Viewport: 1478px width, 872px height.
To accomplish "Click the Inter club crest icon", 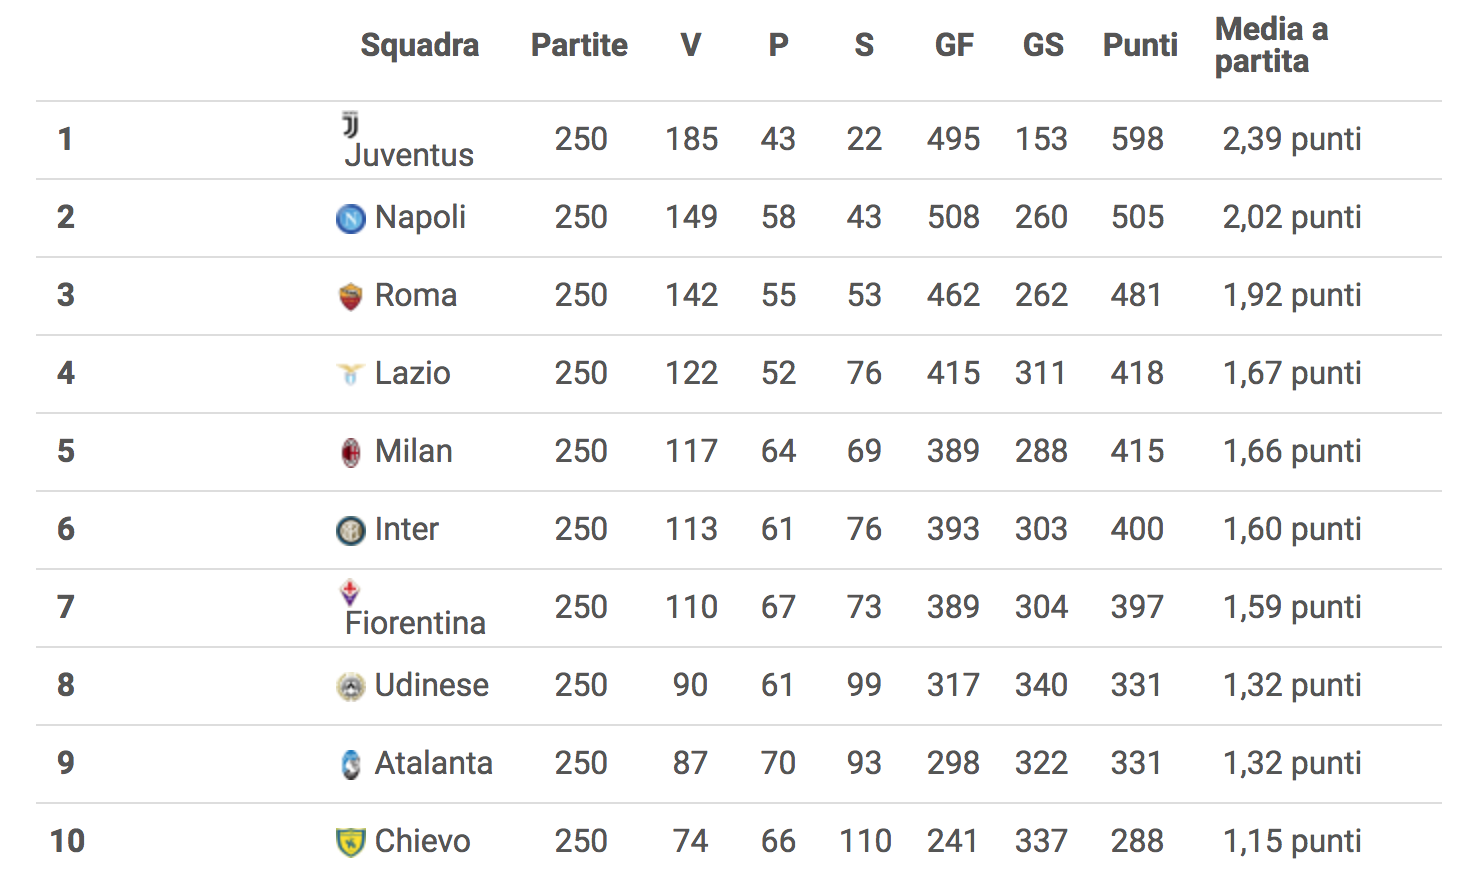I will point(350,530).
